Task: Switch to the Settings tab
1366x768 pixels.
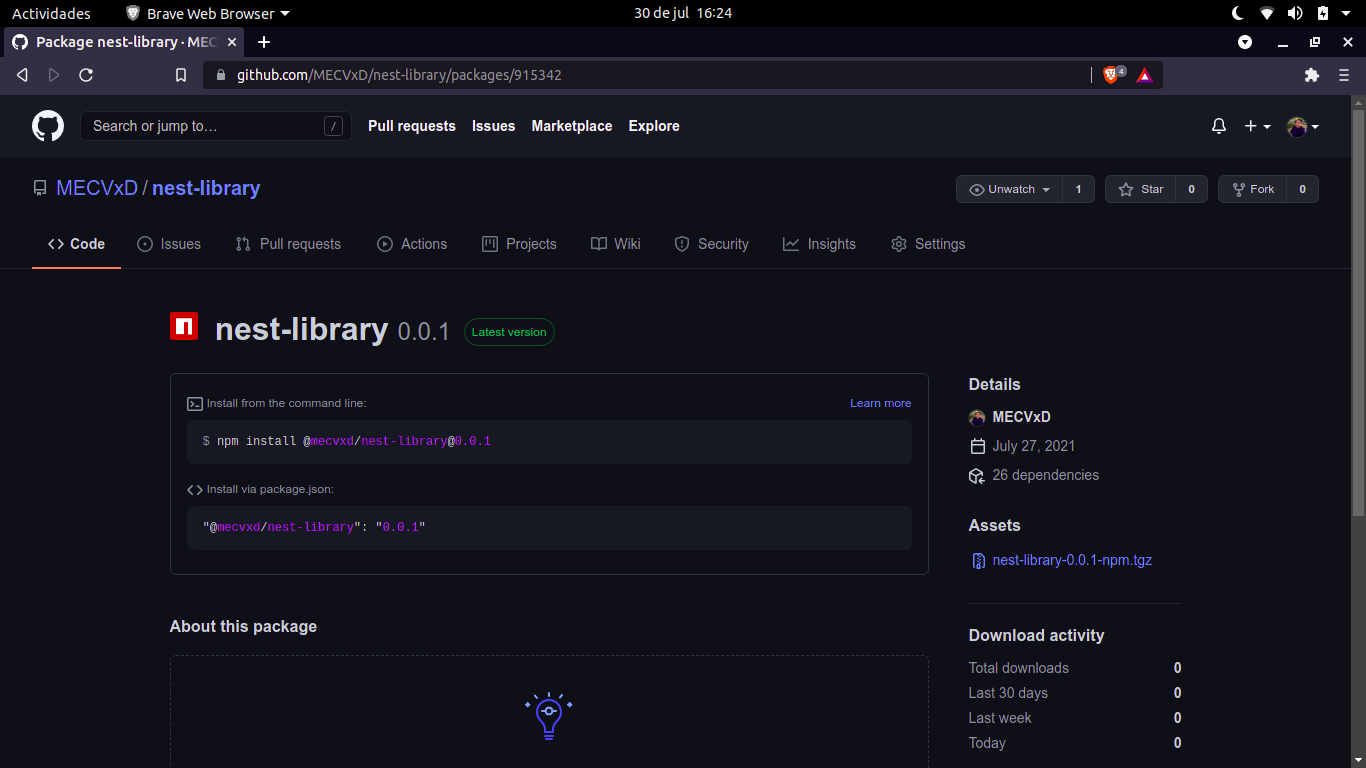Action: [x=928, y=244]
